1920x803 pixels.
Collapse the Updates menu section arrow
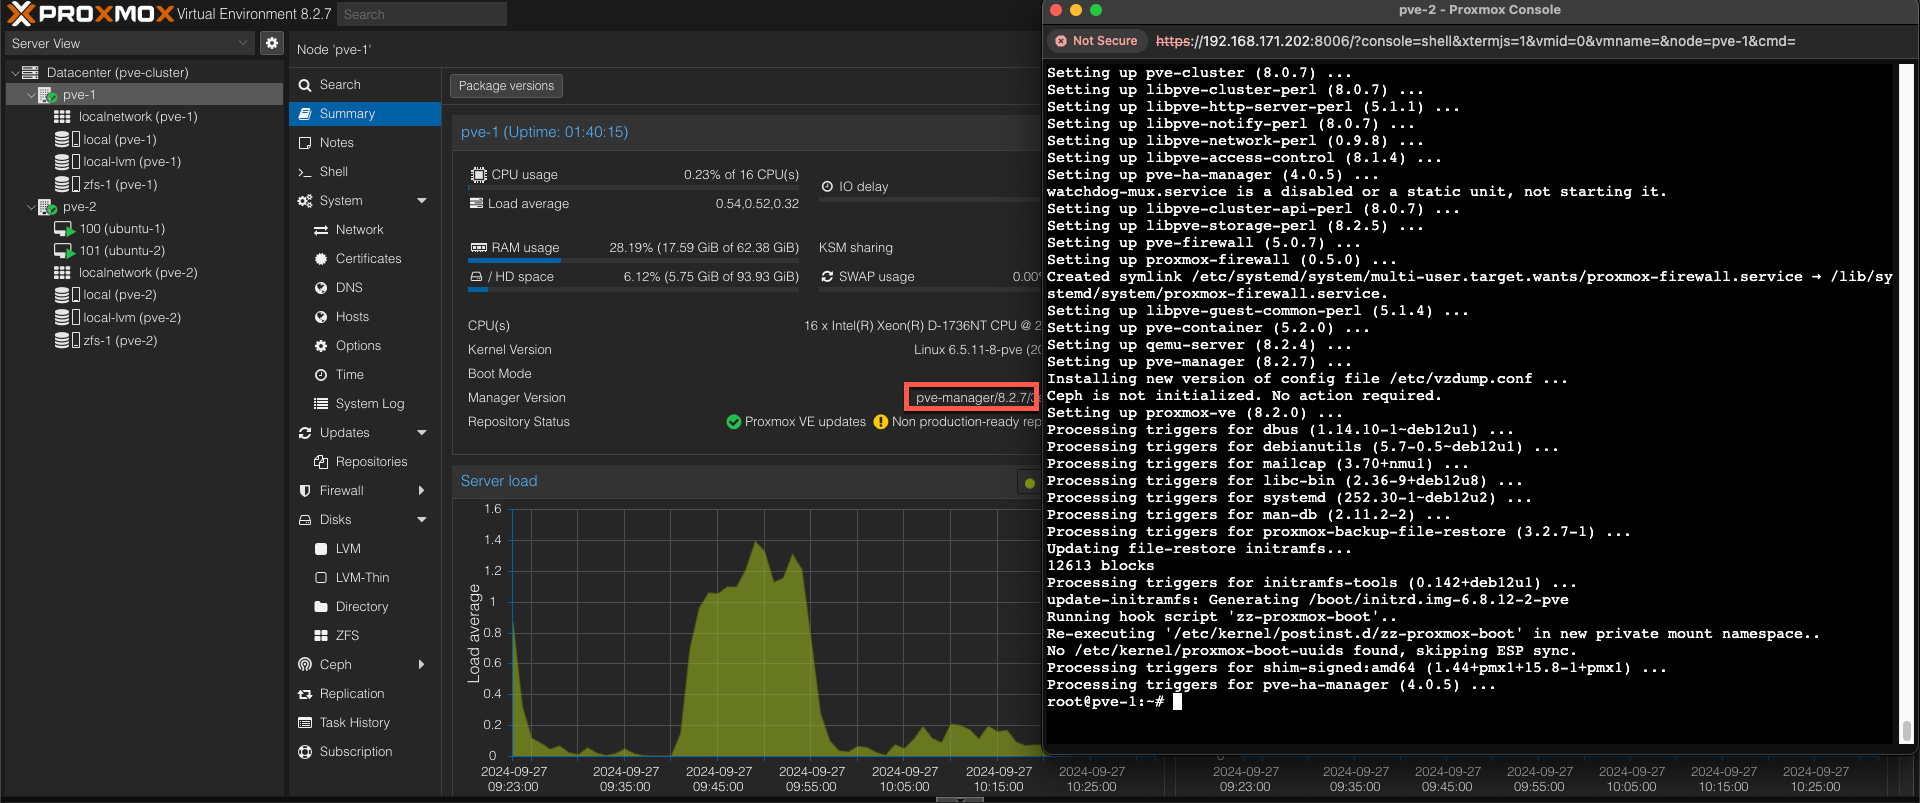click(422, 433)
